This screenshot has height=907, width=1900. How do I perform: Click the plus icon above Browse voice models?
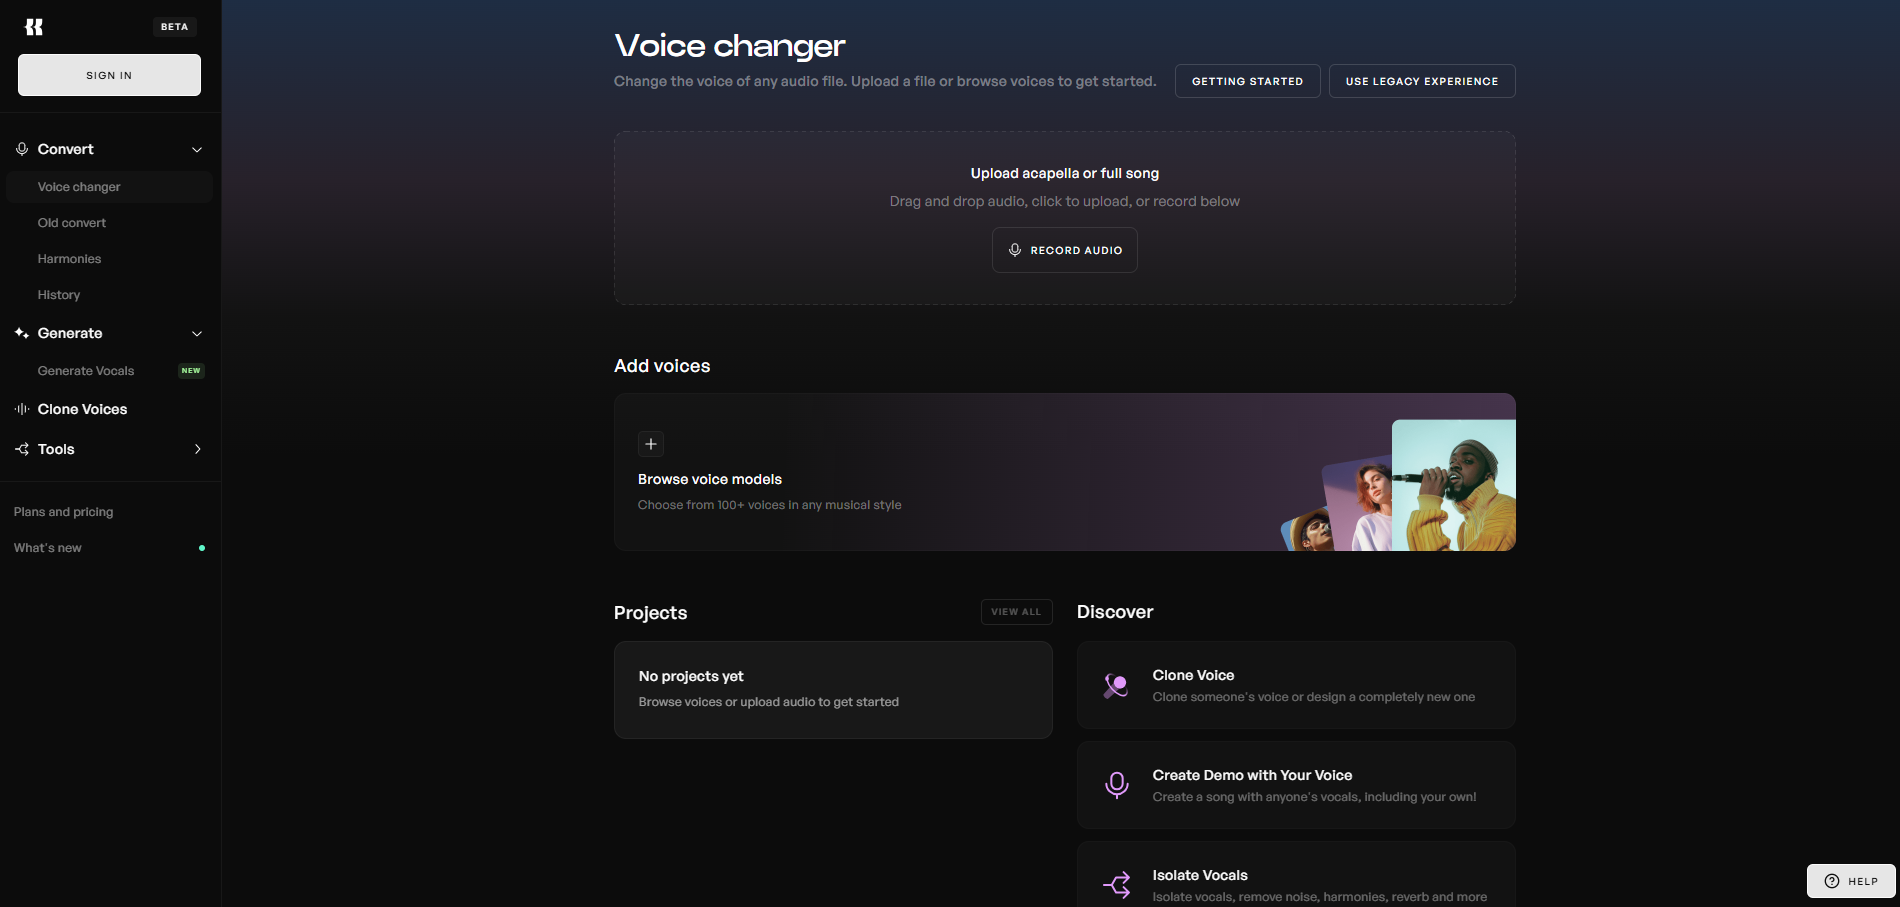click(x=651, y=444)
